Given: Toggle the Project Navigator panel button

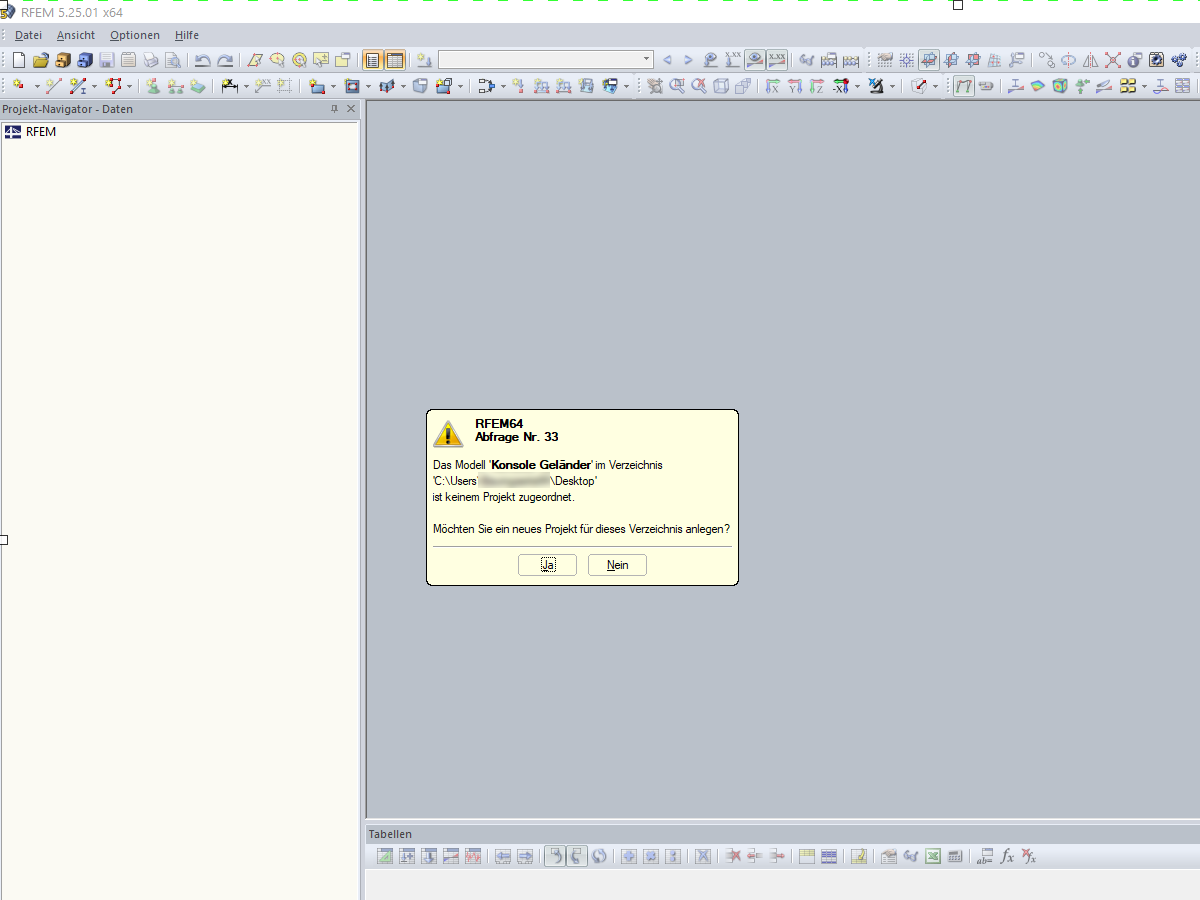Looking at the screenshot, I should [x=372, y=60].
